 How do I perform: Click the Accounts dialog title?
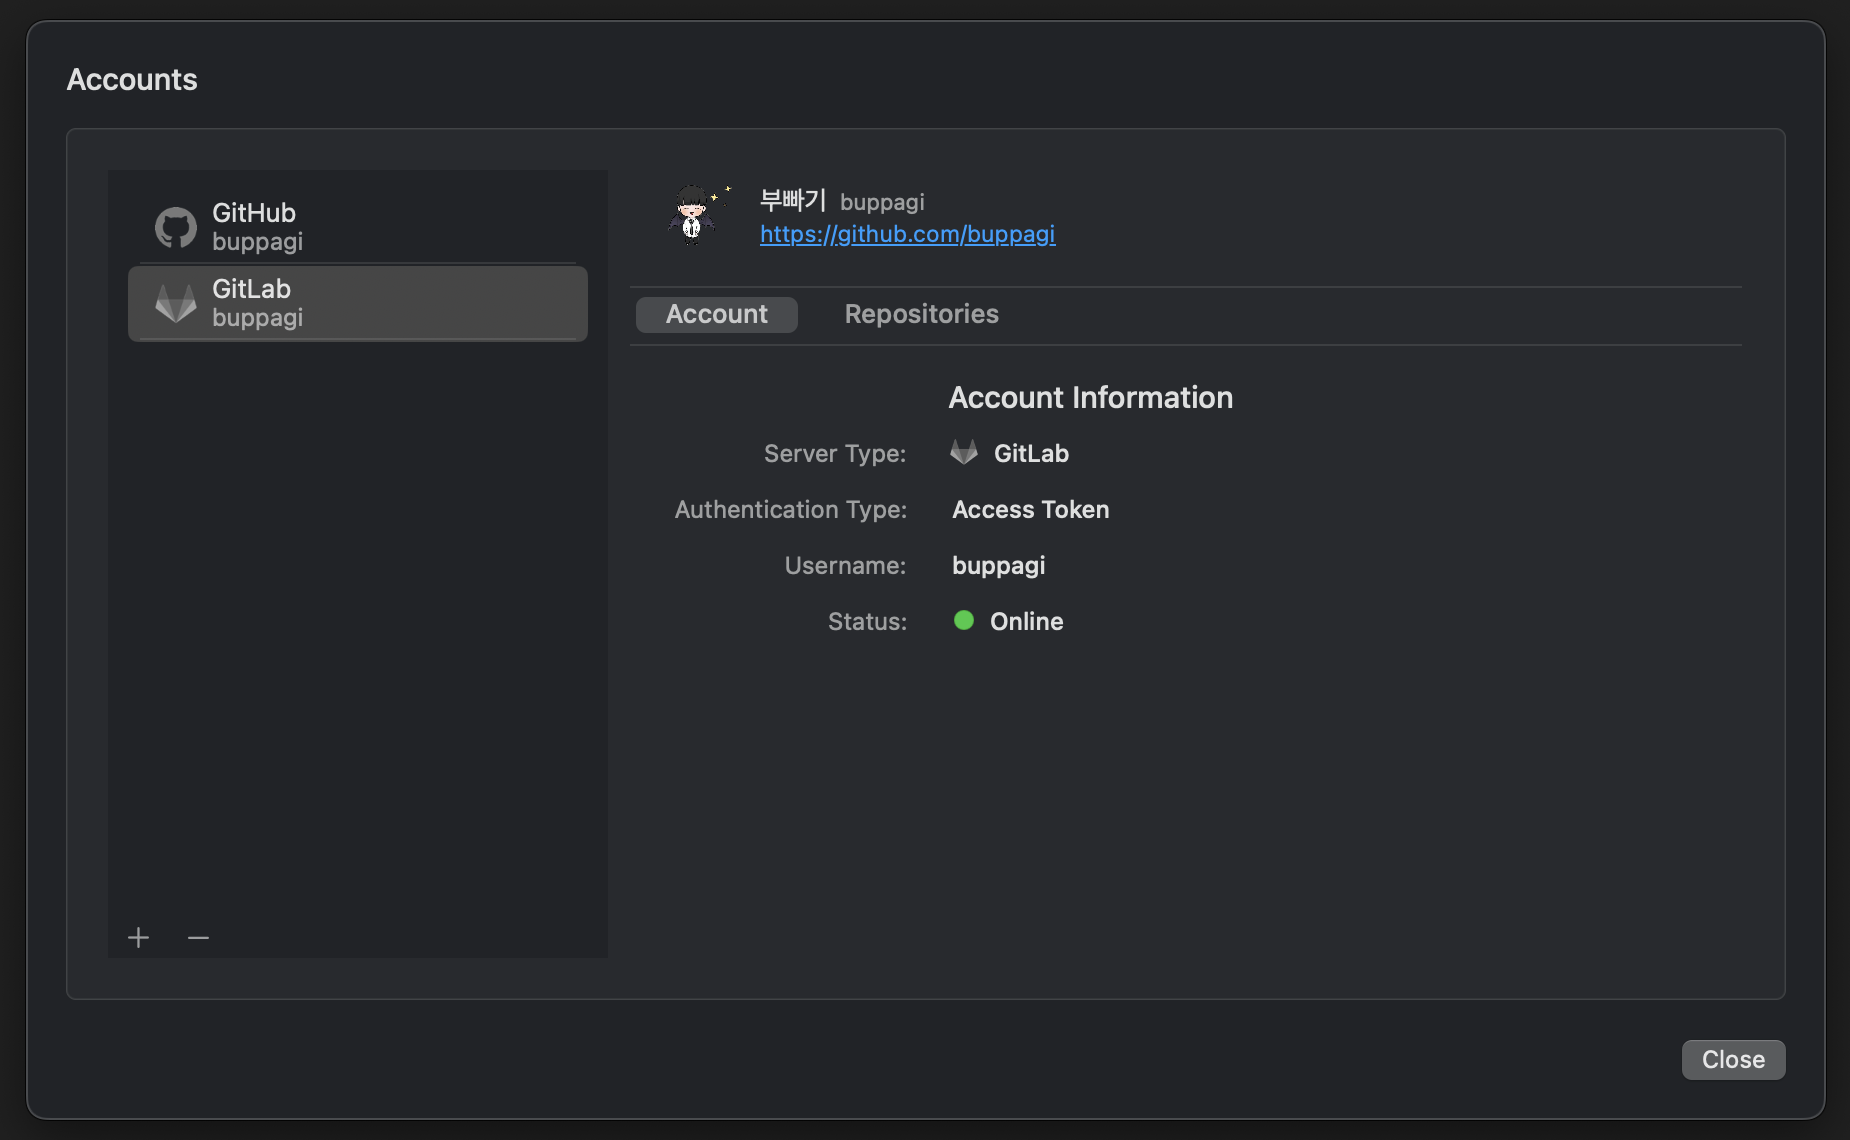click(x=132, y=80)
